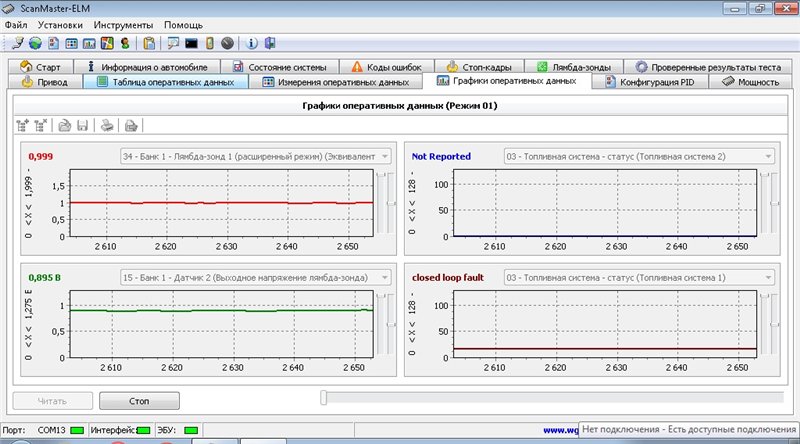Click the horizontal playback slider handle

[323, 398]
